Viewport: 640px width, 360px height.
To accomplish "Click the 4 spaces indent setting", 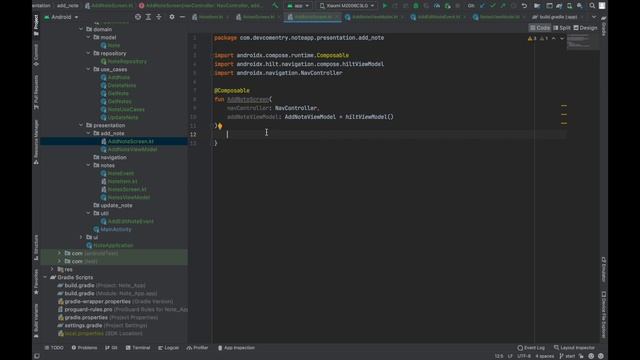I will (544, 356).
